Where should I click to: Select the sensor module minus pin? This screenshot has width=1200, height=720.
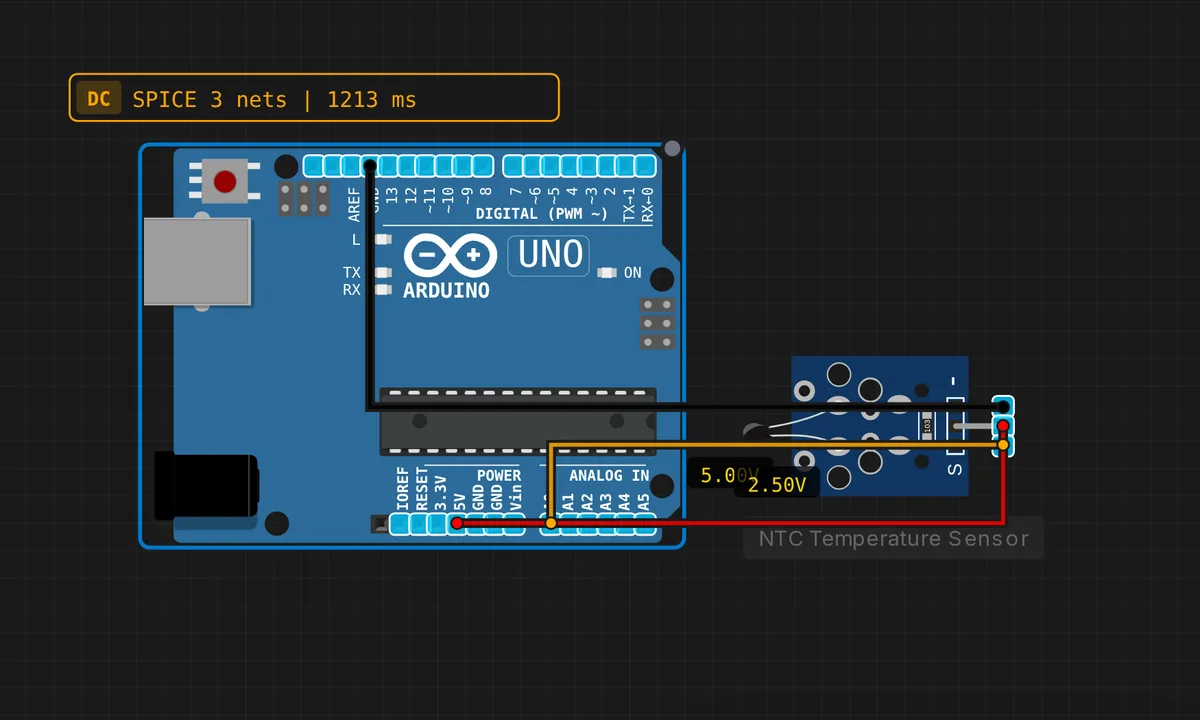pyautogui.click(x=1003, y=407)
